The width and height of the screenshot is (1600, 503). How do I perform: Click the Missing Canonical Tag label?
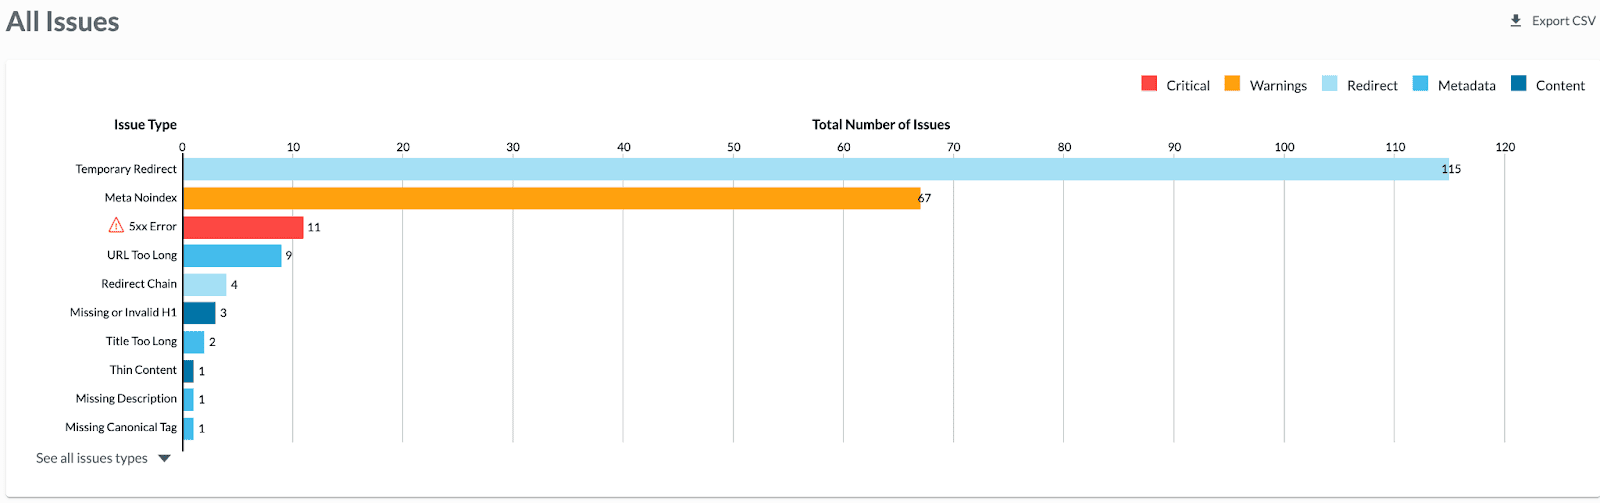121,428
